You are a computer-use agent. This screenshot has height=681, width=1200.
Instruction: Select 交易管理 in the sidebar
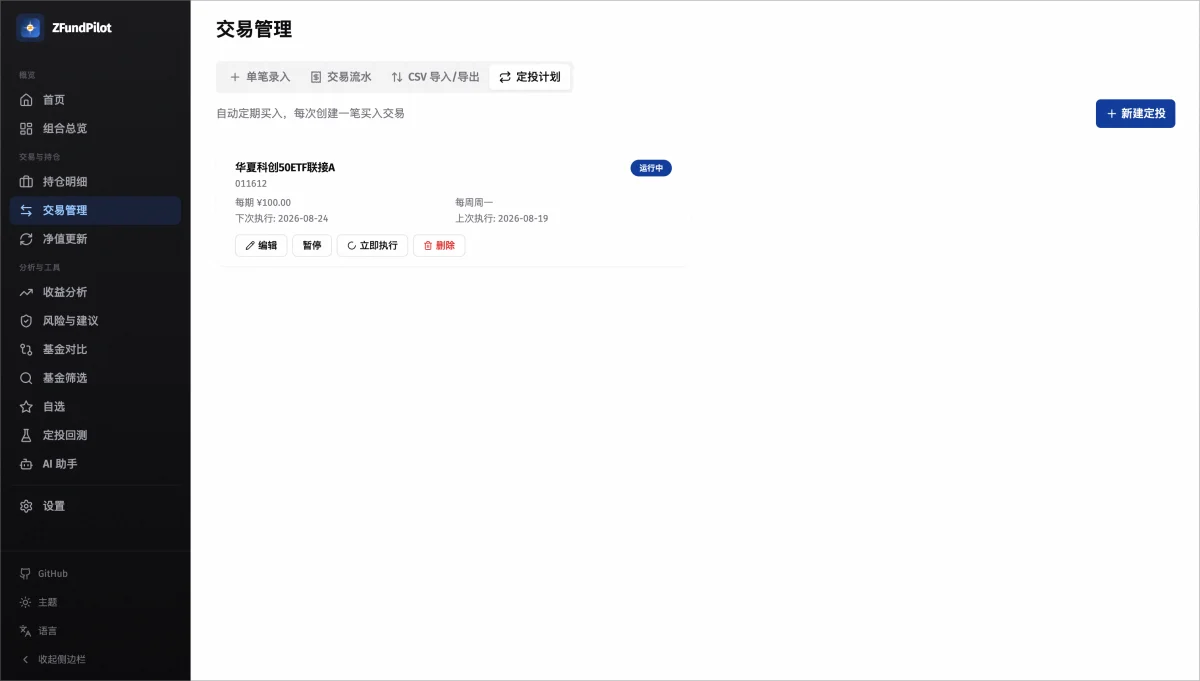[x=95, y=210]
